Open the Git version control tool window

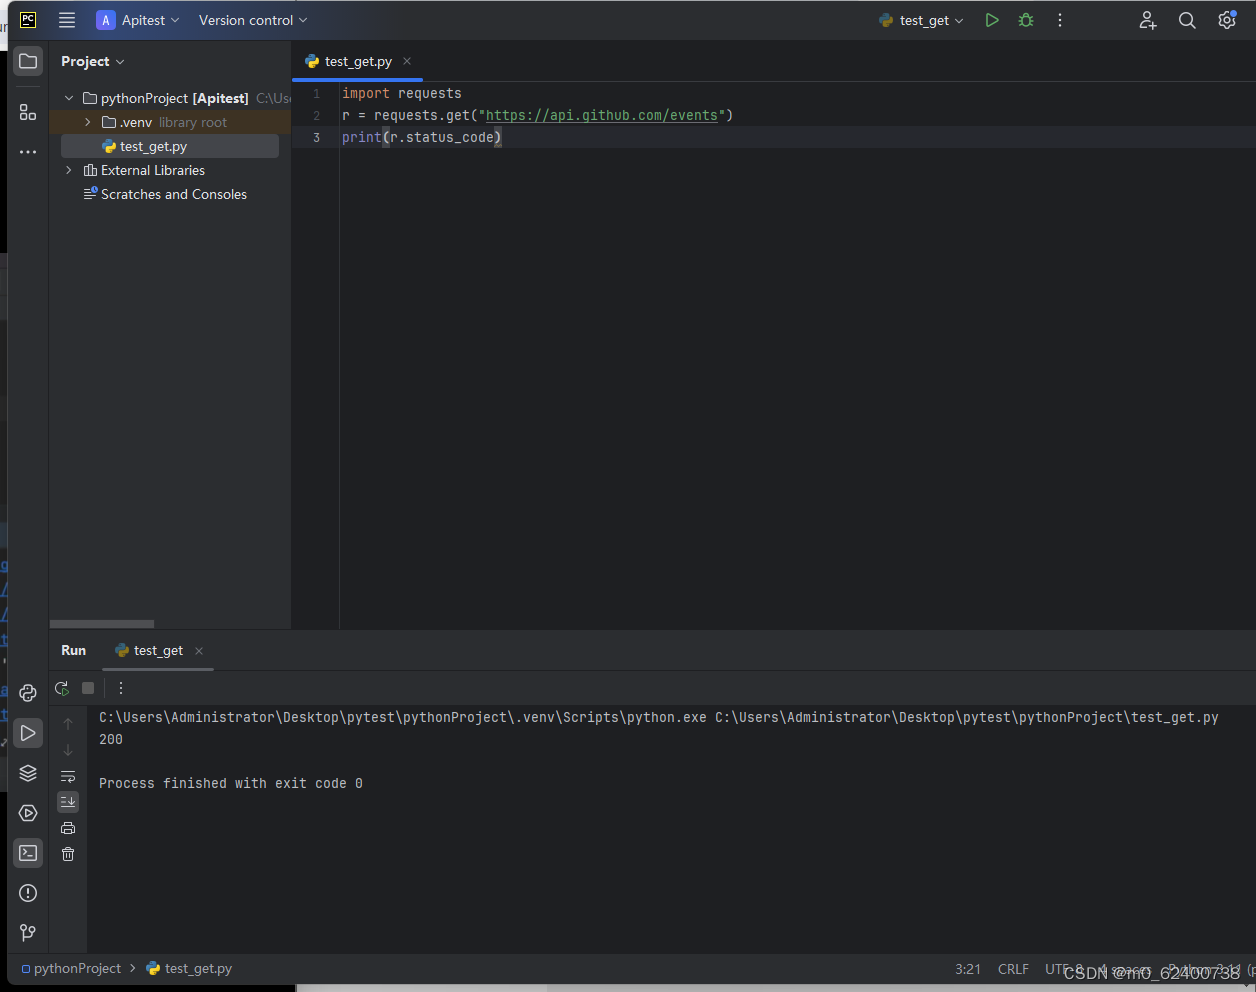28,933
